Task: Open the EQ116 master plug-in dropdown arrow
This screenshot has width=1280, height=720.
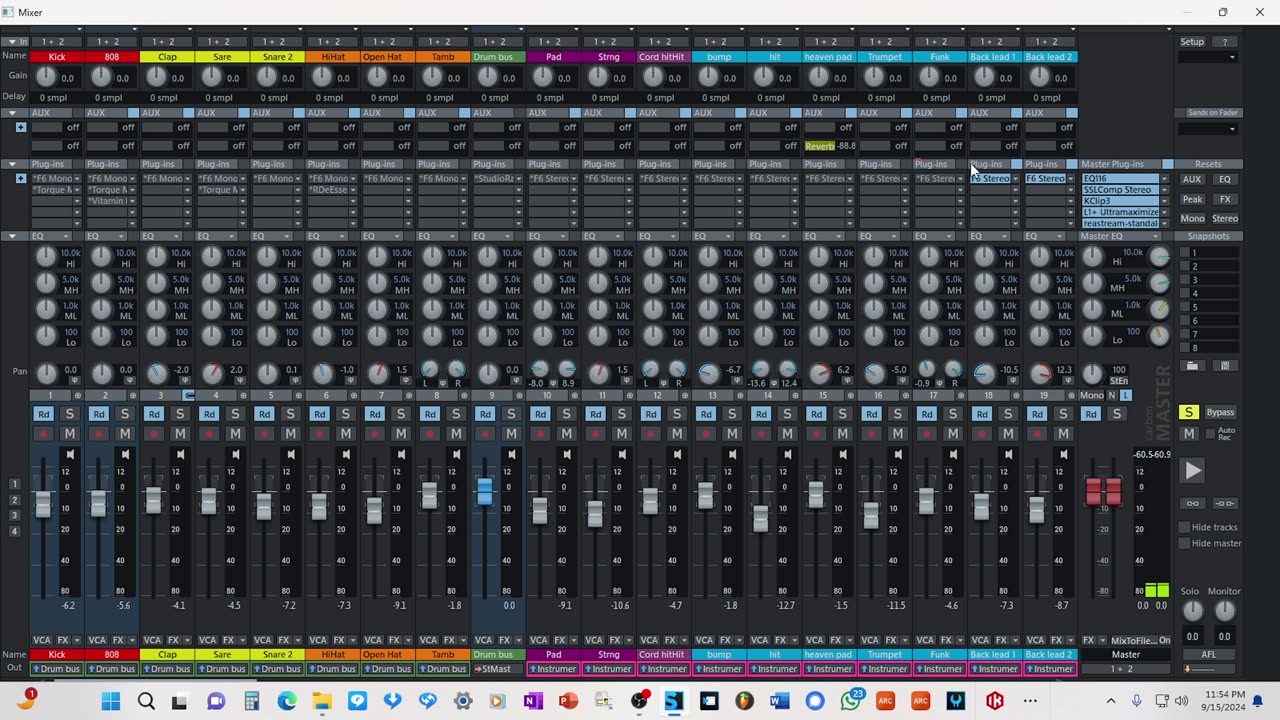Action: [x=1164, y=179]
